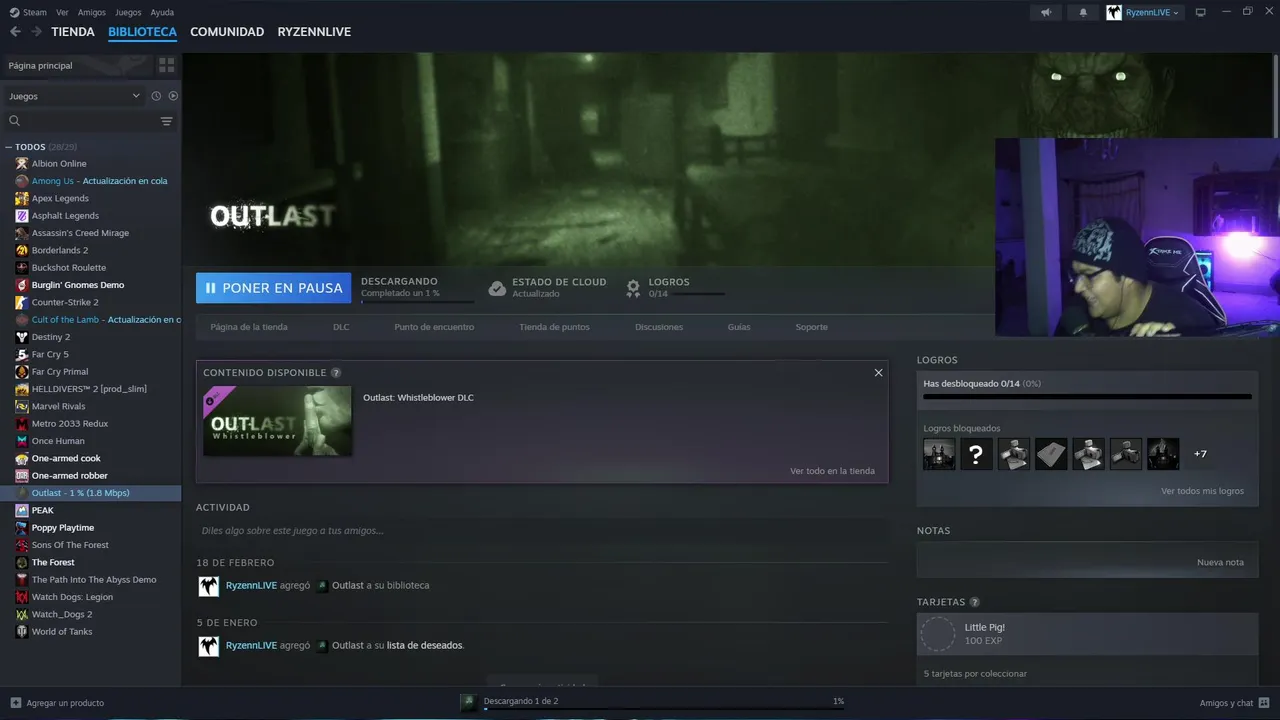The image size is (1280, 720).
Task: Open Outlast Whistleblower DLC thumbnail
Action: pos(277,421)
